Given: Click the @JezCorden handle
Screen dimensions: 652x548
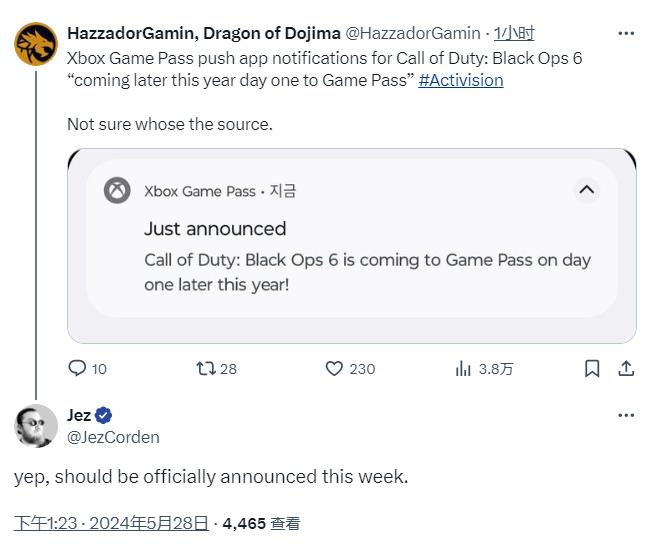Looking at the screenshot, I should [113, 437].
